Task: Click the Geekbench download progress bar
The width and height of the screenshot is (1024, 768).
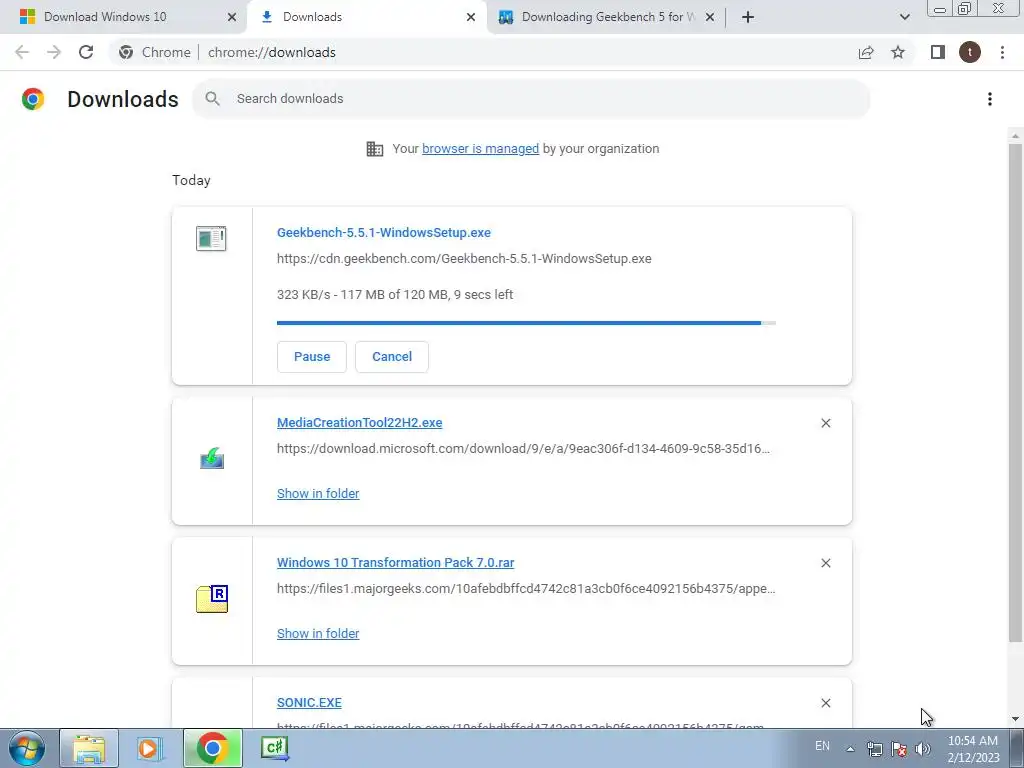Action: 526,323
